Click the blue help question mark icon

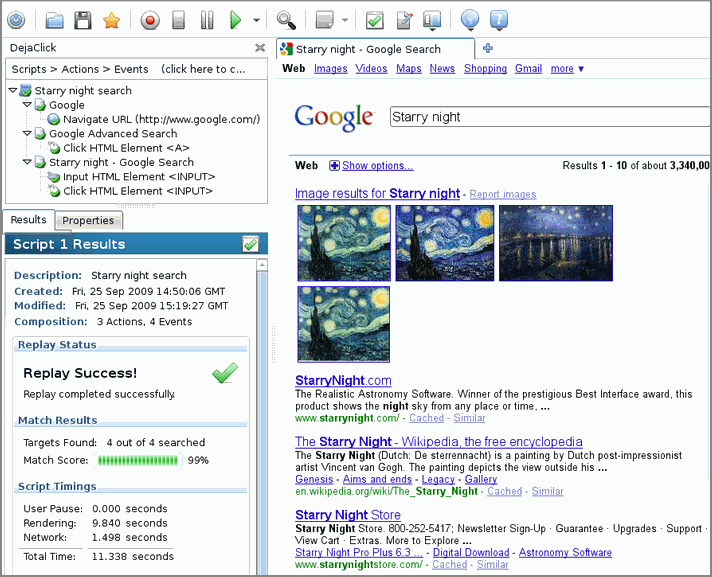coord(498,19)
